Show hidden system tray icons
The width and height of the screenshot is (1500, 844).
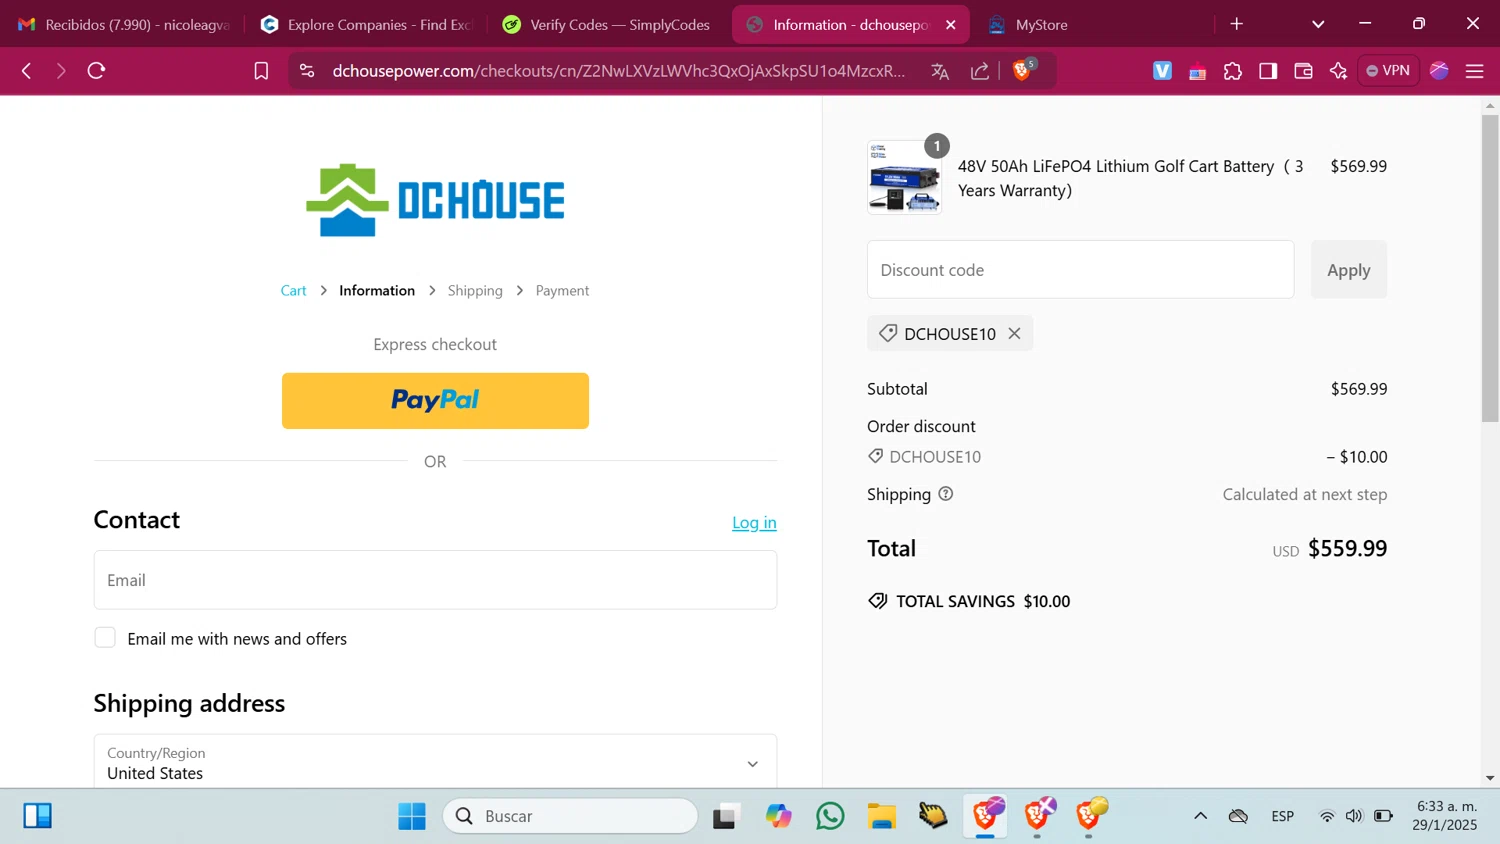[x=1200, y=816]
